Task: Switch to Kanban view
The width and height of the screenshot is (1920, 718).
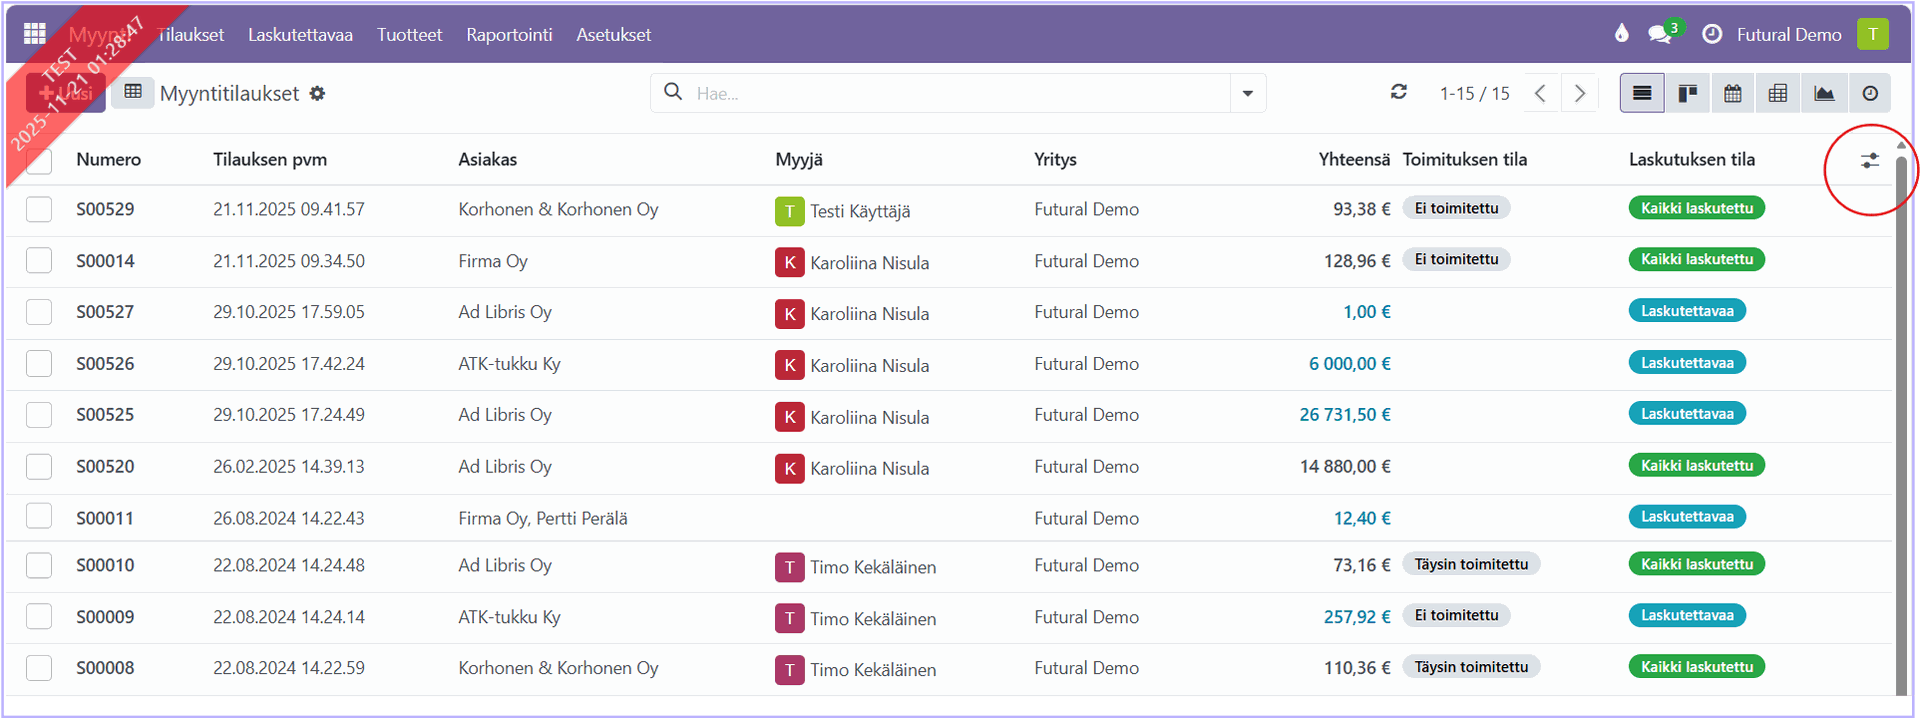Action: click(x=1688, y=93)
